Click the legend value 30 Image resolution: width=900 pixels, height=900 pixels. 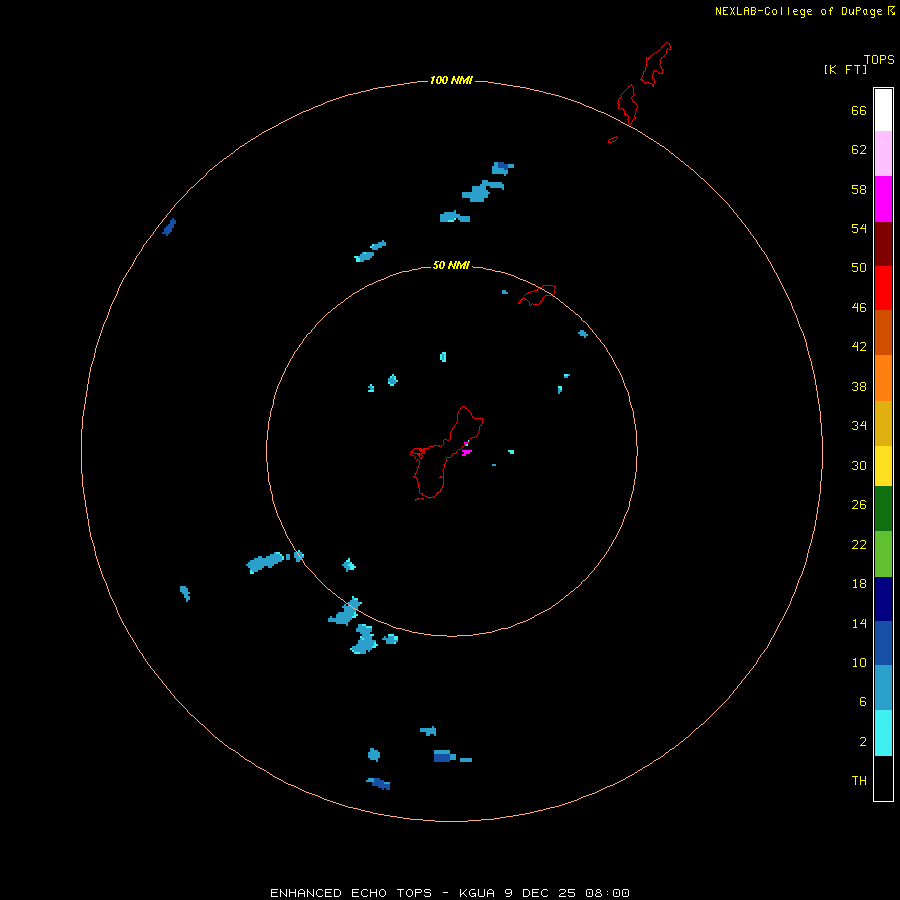(859, 465)
